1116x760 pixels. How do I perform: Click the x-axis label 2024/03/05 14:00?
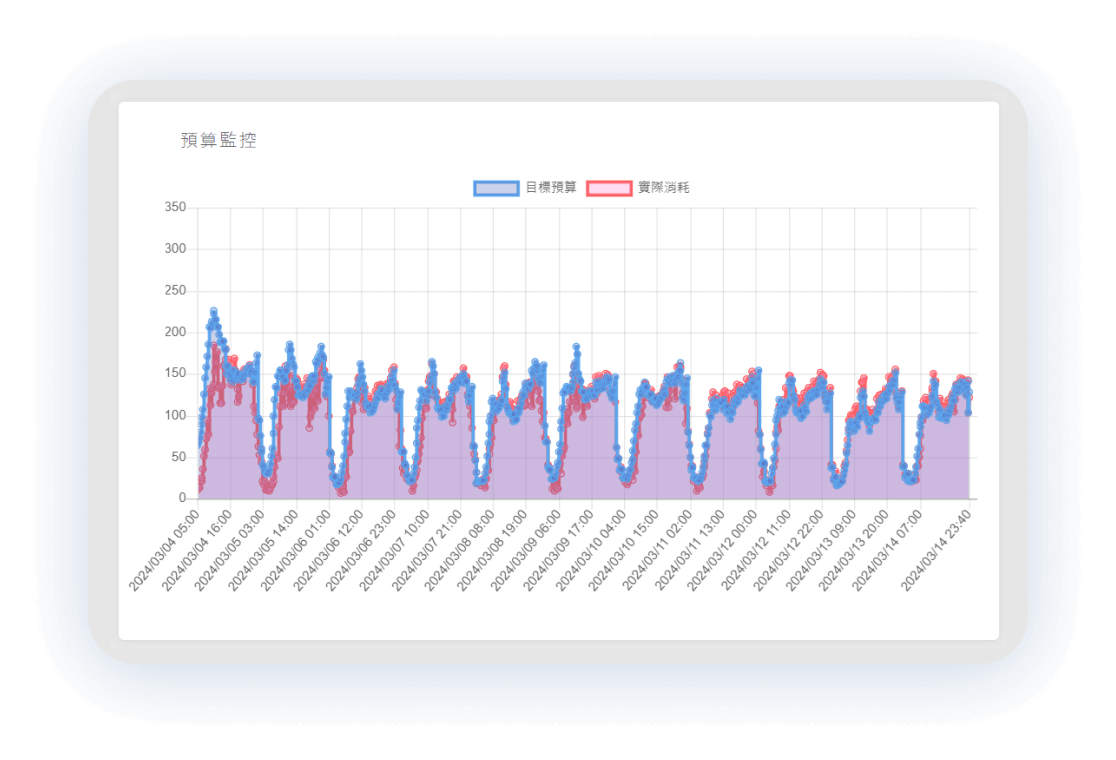pos(263,550)
